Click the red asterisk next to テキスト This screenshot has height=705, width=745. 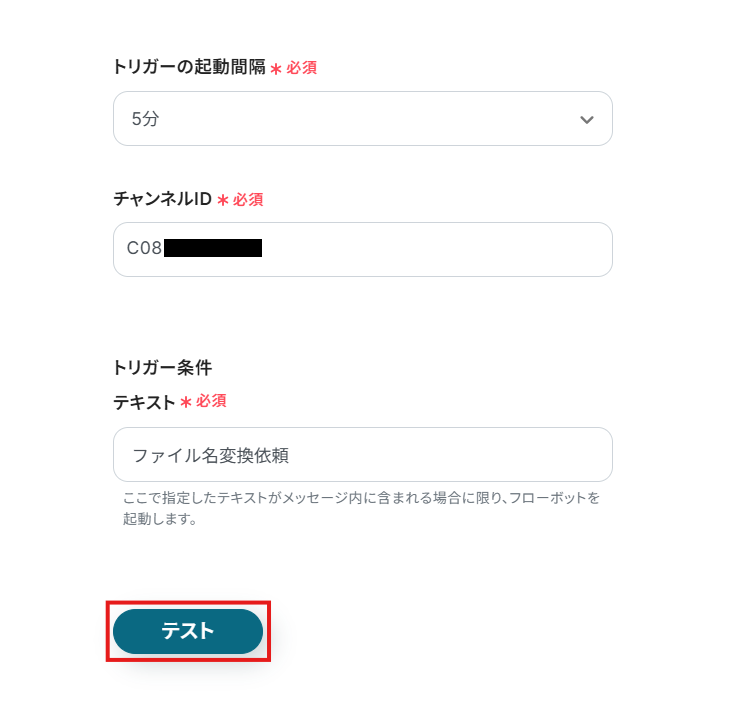[186, 402]
